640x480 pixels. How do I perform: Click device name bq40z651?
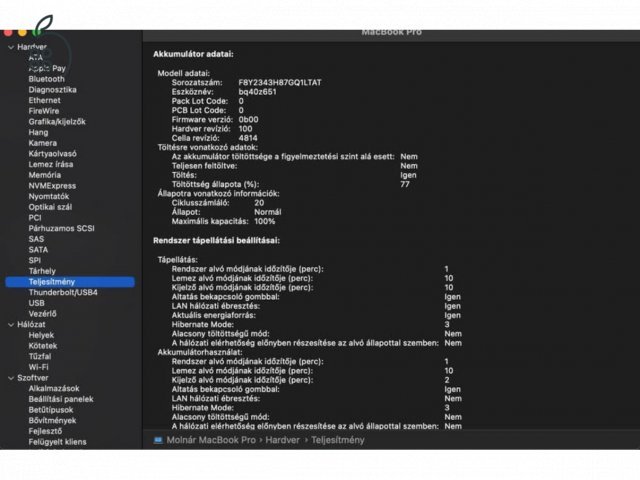[258, 92]
